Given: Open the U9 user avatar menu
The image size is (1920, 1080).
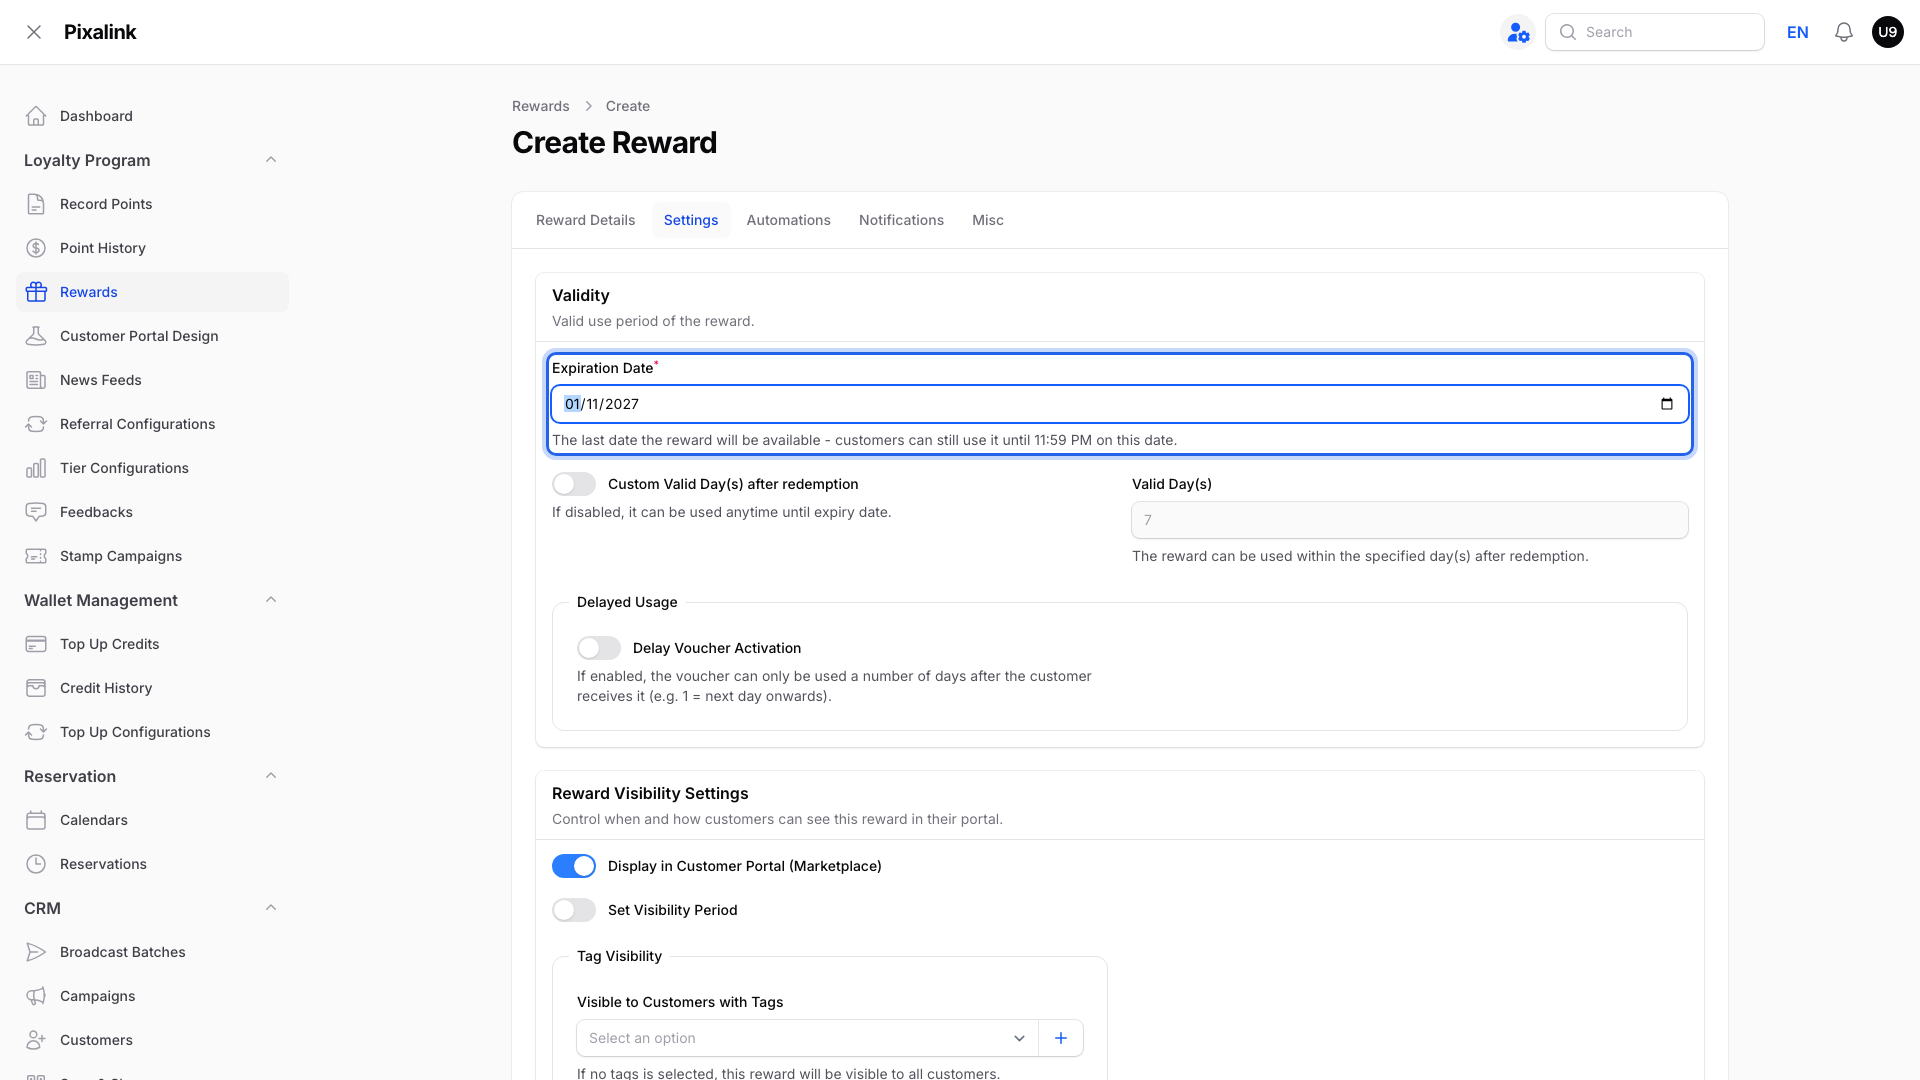Looking at the screenshot, I should tap(1887, 32).
